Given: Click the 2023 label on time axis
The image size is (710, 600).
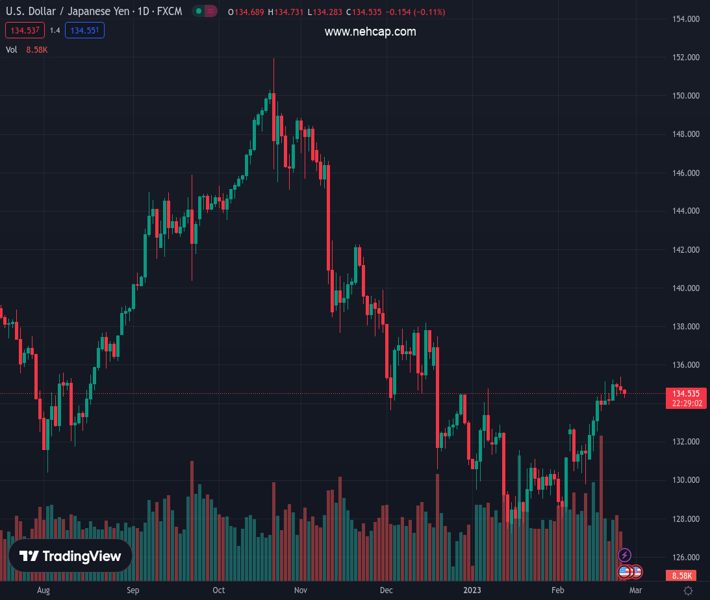Looking at the screenshot, I should coord(474,591).
